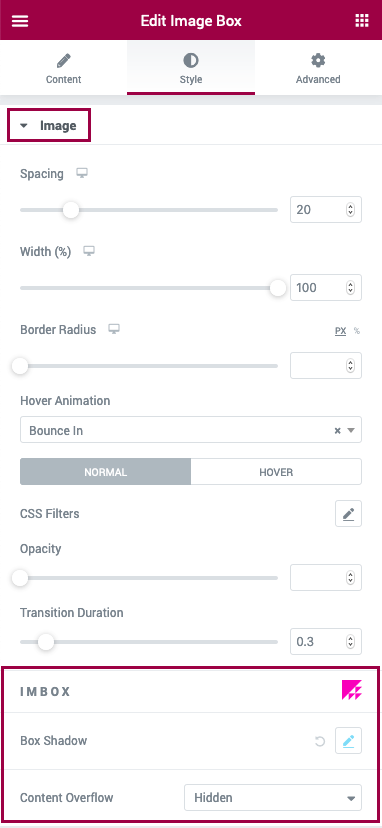
Task: Set Border Radius unit to percent
Action: click(357, 331)
